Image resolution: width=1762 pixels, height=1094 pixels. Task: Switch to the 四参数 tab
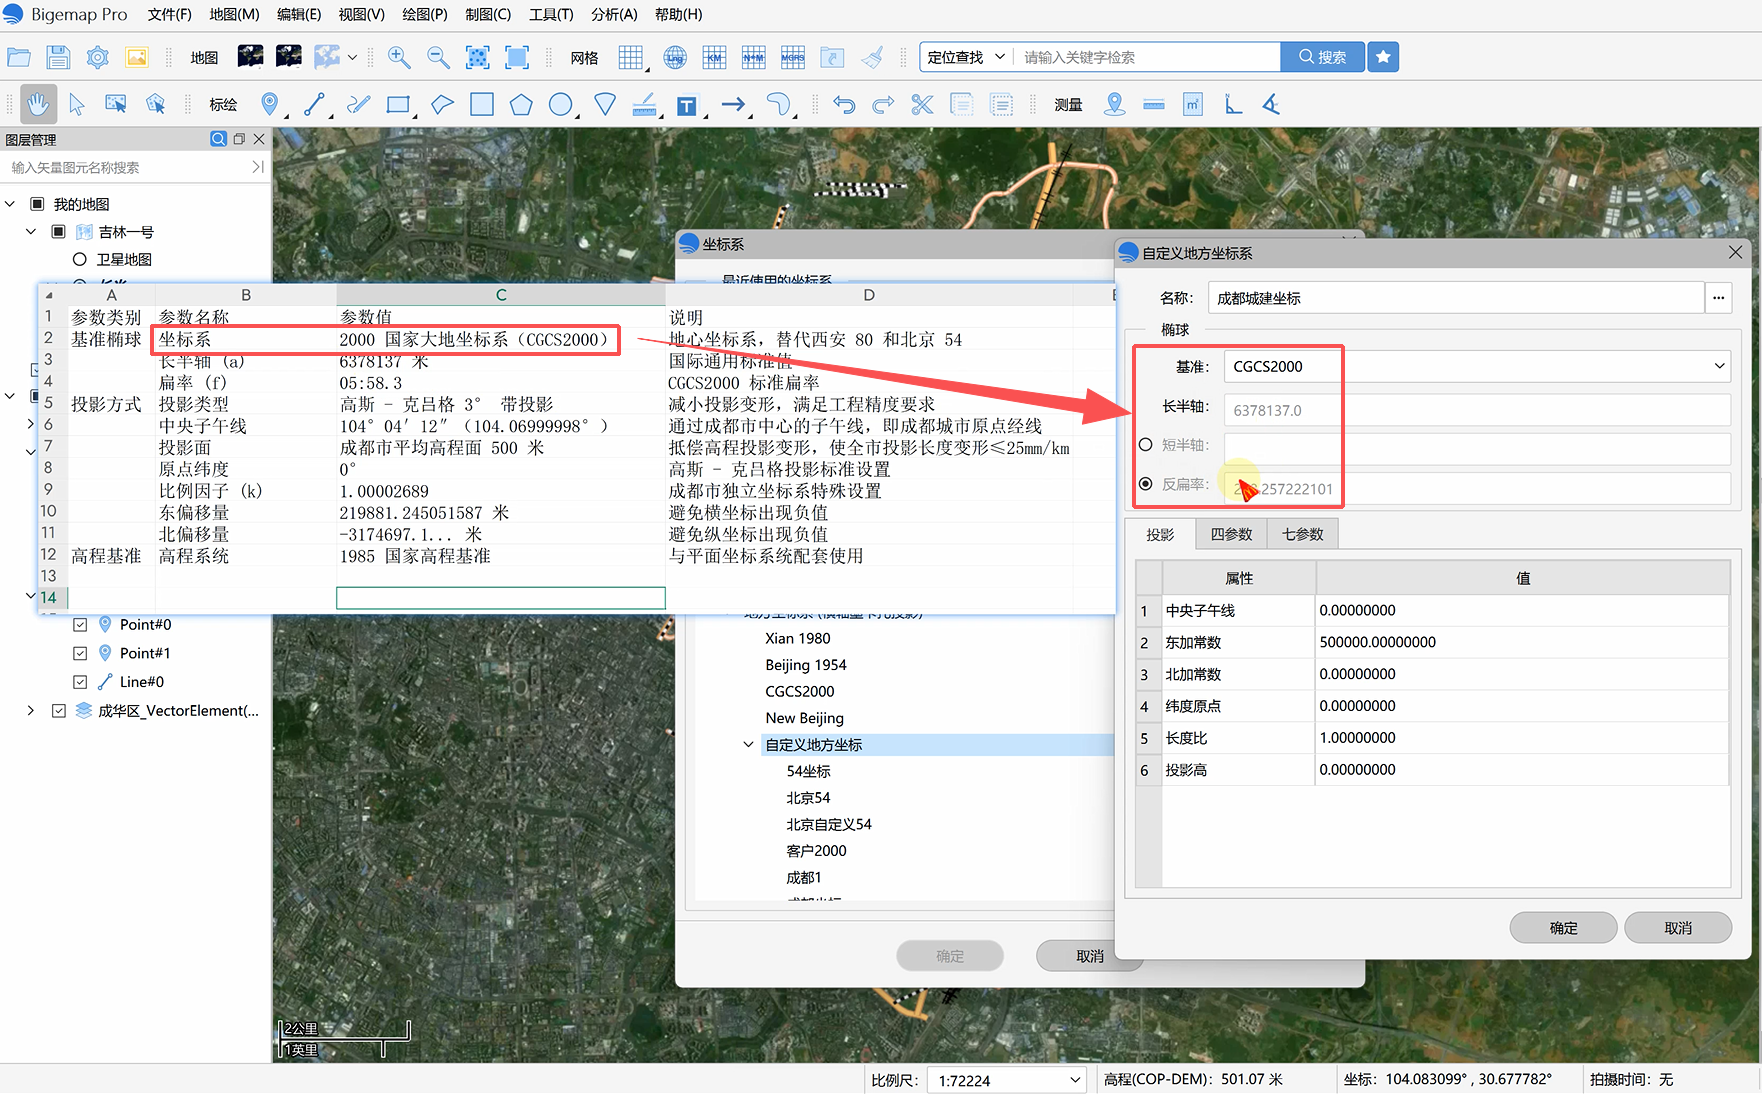tap(1232, 534)
